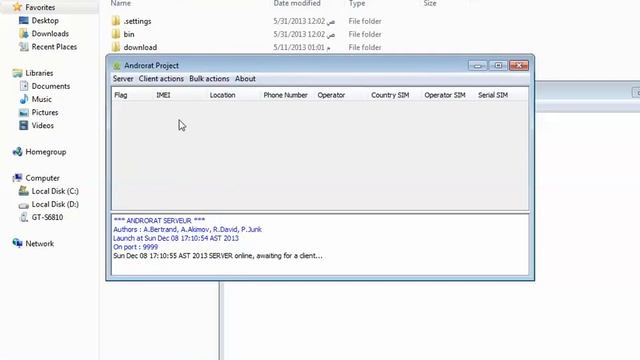Click the Network icon
This screenshot has width=640, height=360.
click(18, 243)
